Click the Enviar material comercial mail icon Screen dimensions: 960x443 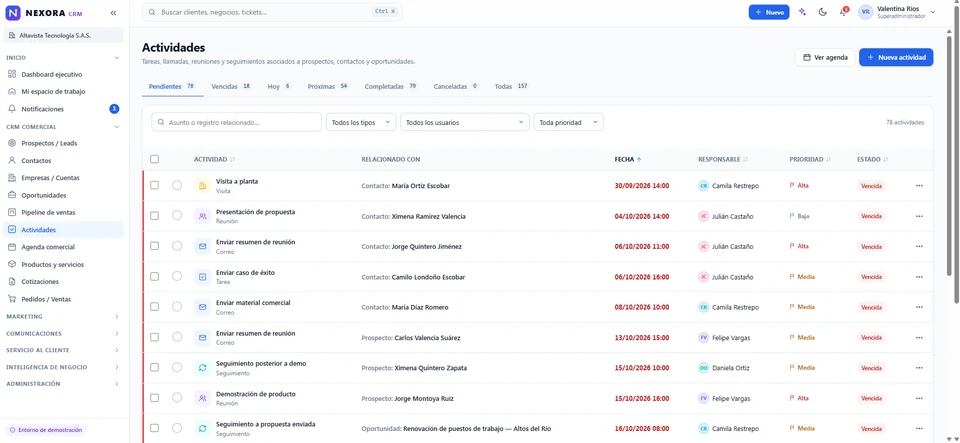click(x=203, y=307)
